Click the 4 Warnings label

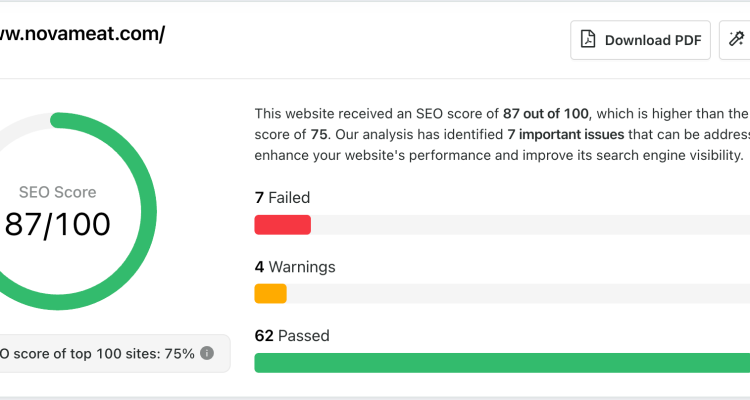coord(295,267)
